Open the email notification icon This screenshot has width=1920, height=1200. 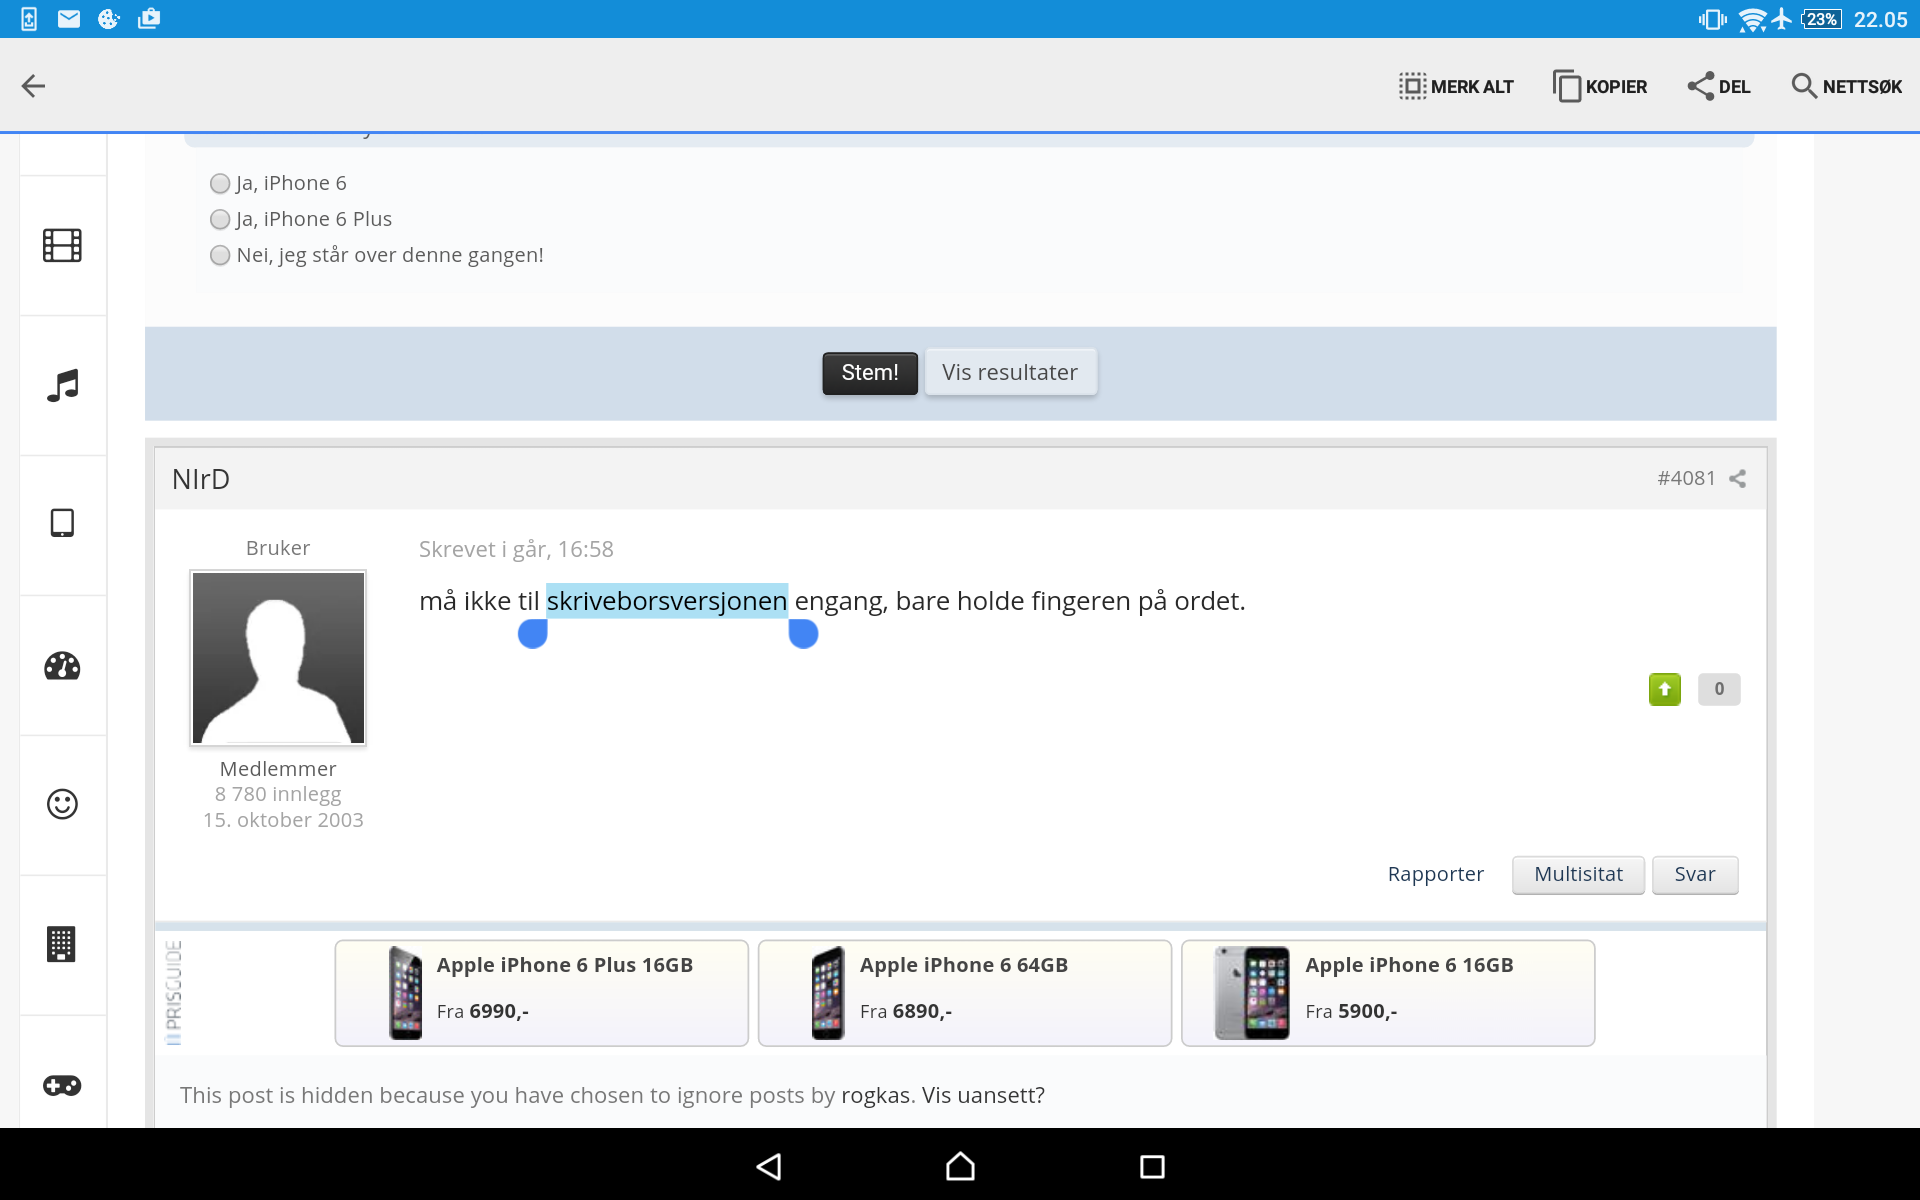[69, 19]
